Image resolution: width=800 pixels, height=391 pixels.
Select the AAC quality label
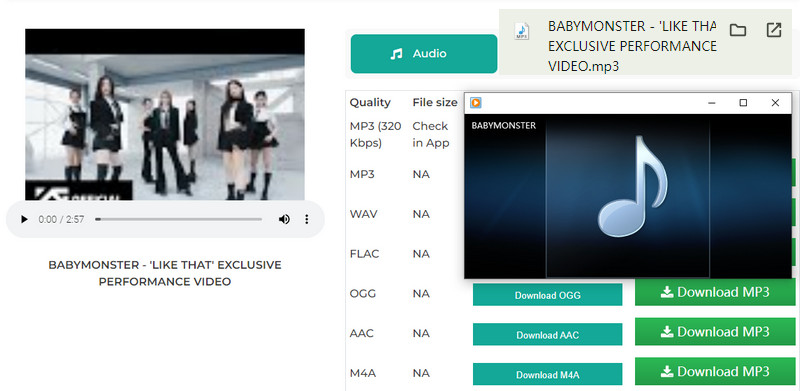tap(362, 333)
